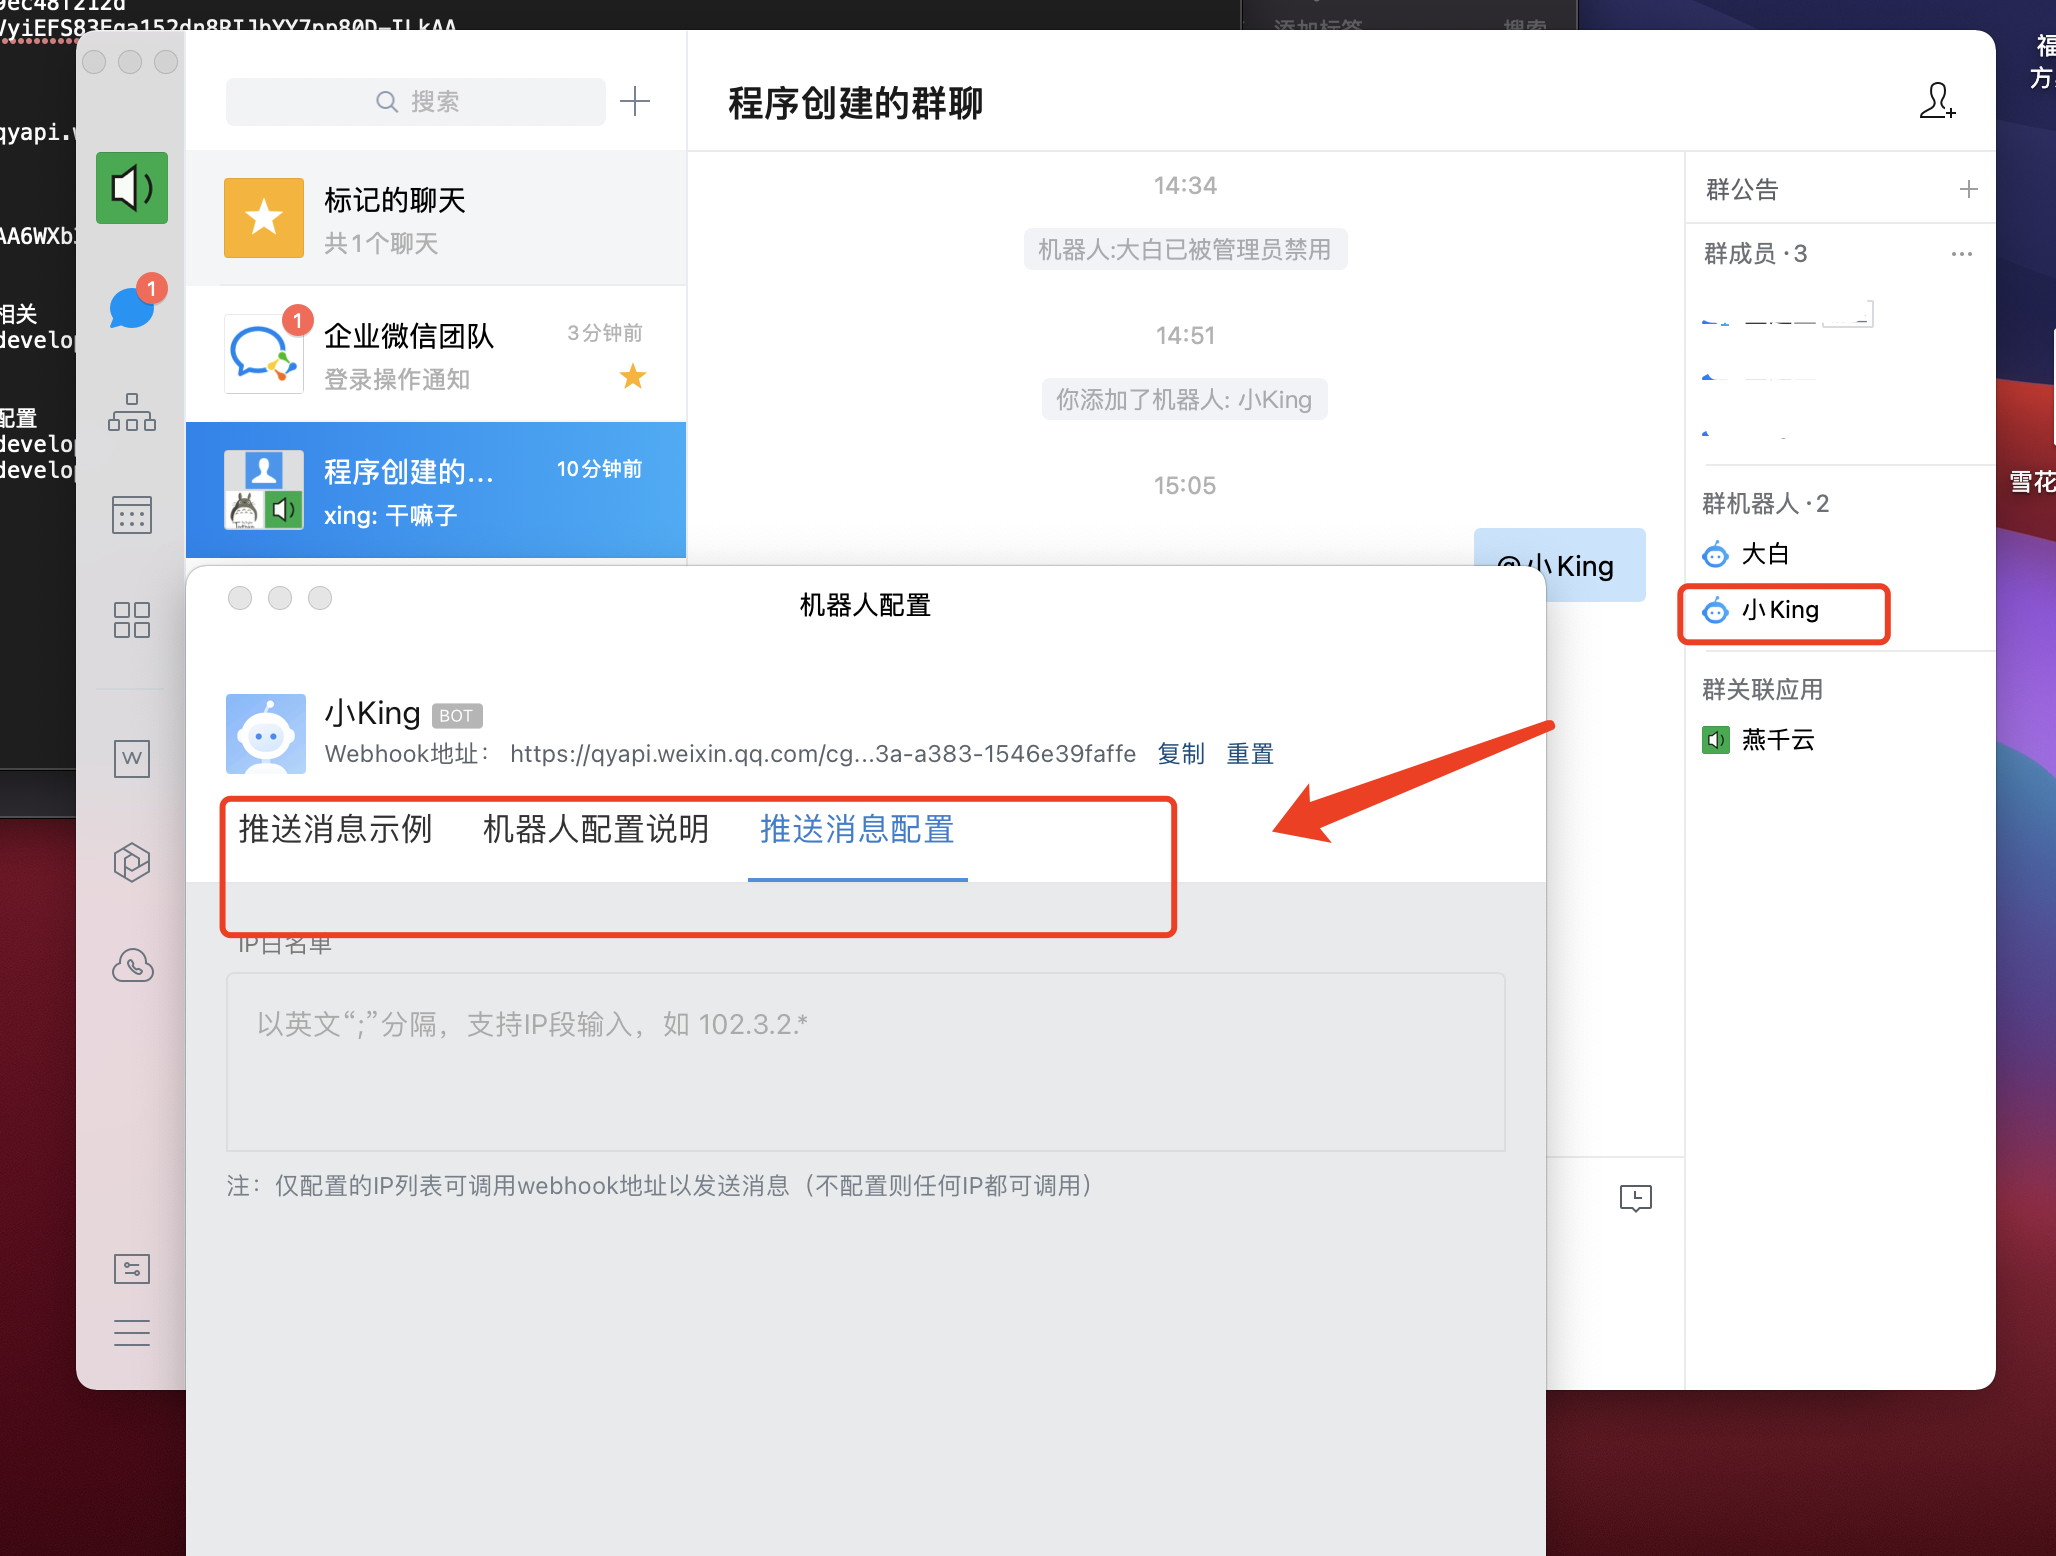This screenshot has height=1556, width=2056.
Task: Click 重置 to reset webhook address
Action: 1250,754
